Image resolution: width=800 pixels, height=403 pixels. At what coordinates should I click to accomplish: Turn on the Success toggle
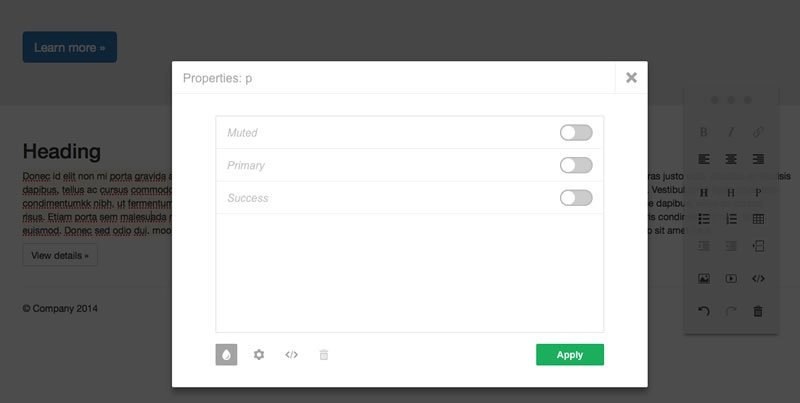tap(576, 198)
